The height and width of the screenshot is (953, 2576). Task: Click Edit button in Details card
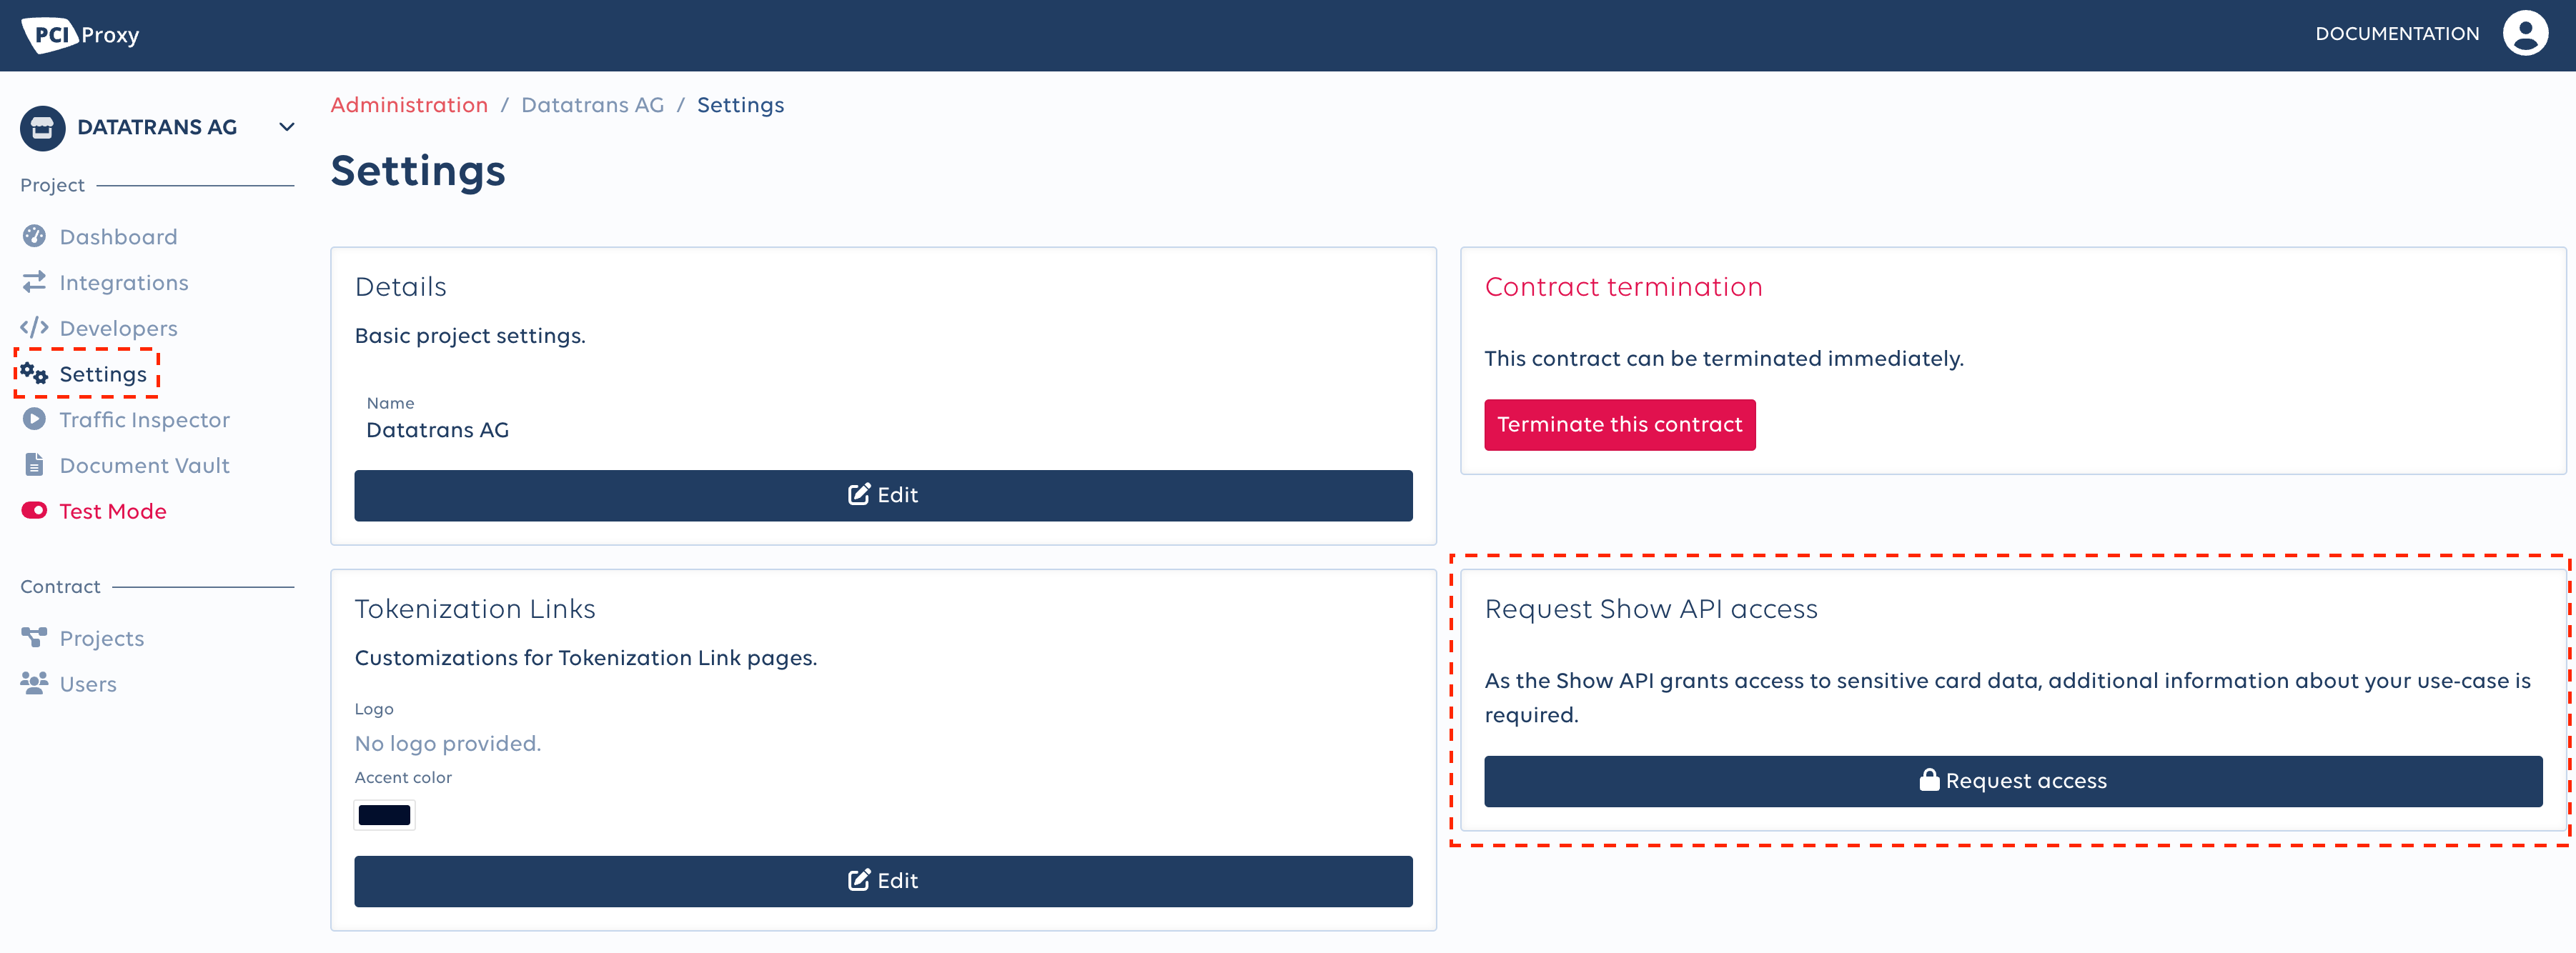[883, 495]
